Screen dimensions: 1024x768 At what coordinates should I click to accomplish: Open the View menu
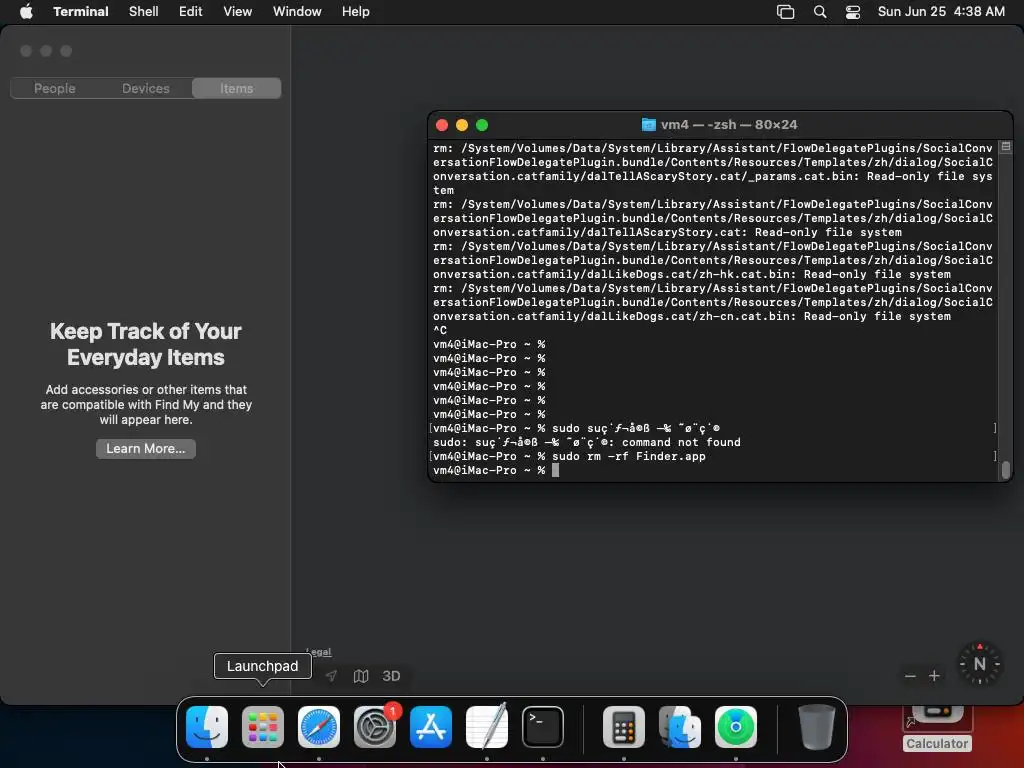tap(237, 11)
